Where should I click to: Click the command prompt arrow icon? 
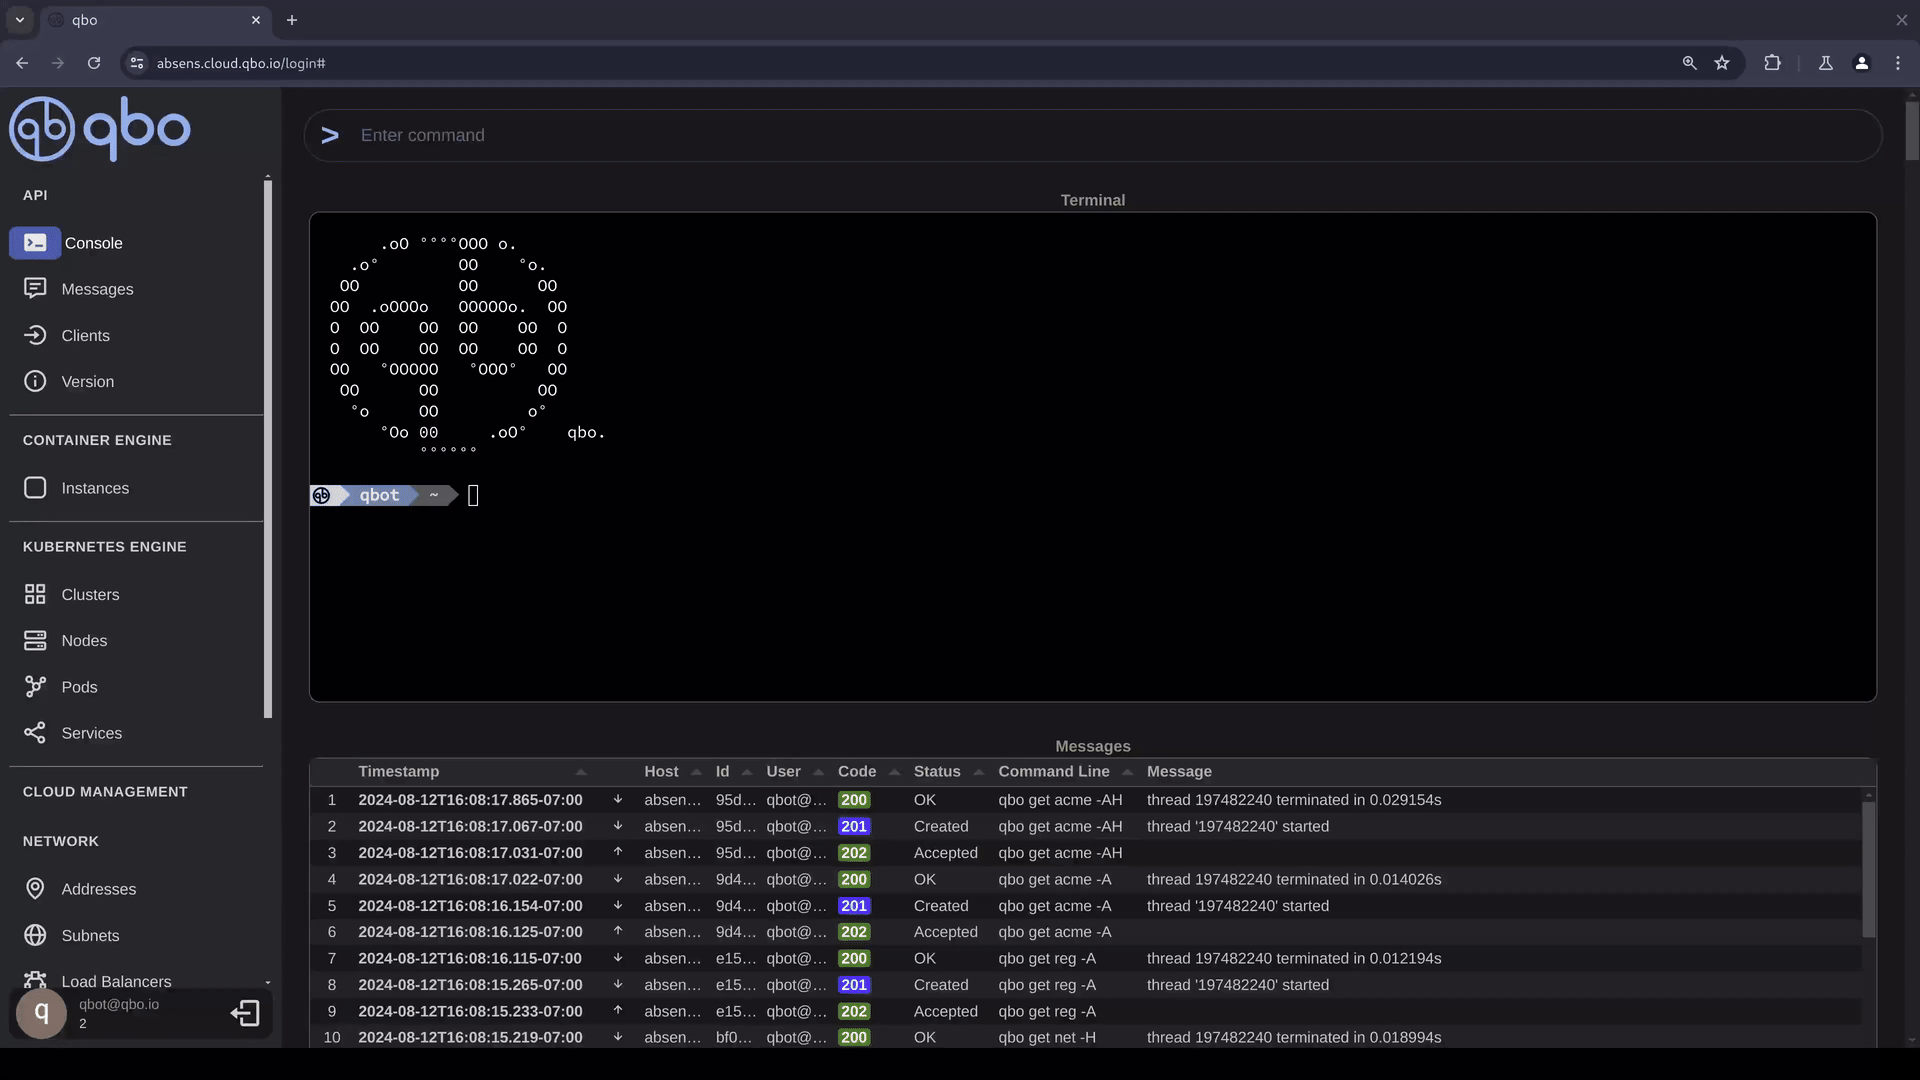pyautogui.click(x=330, y=135)
